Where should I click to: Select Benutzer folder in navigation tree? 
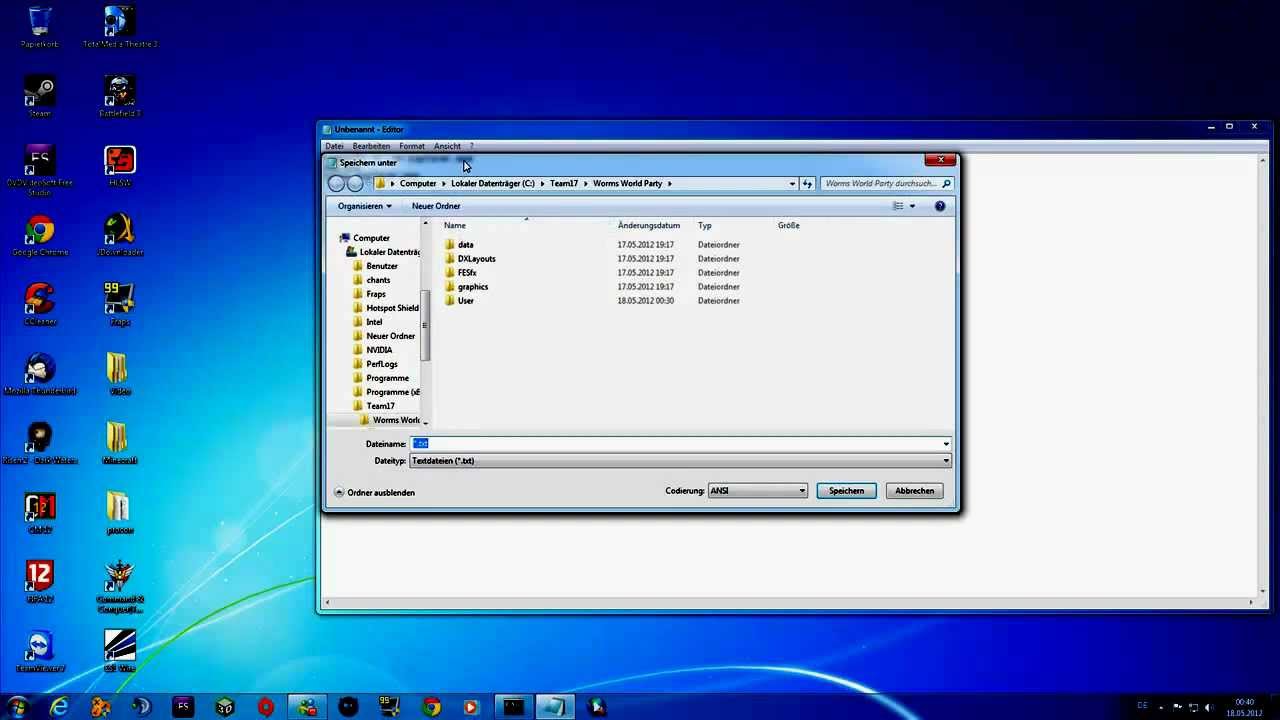pyautogui.click(x=382, y=266)
